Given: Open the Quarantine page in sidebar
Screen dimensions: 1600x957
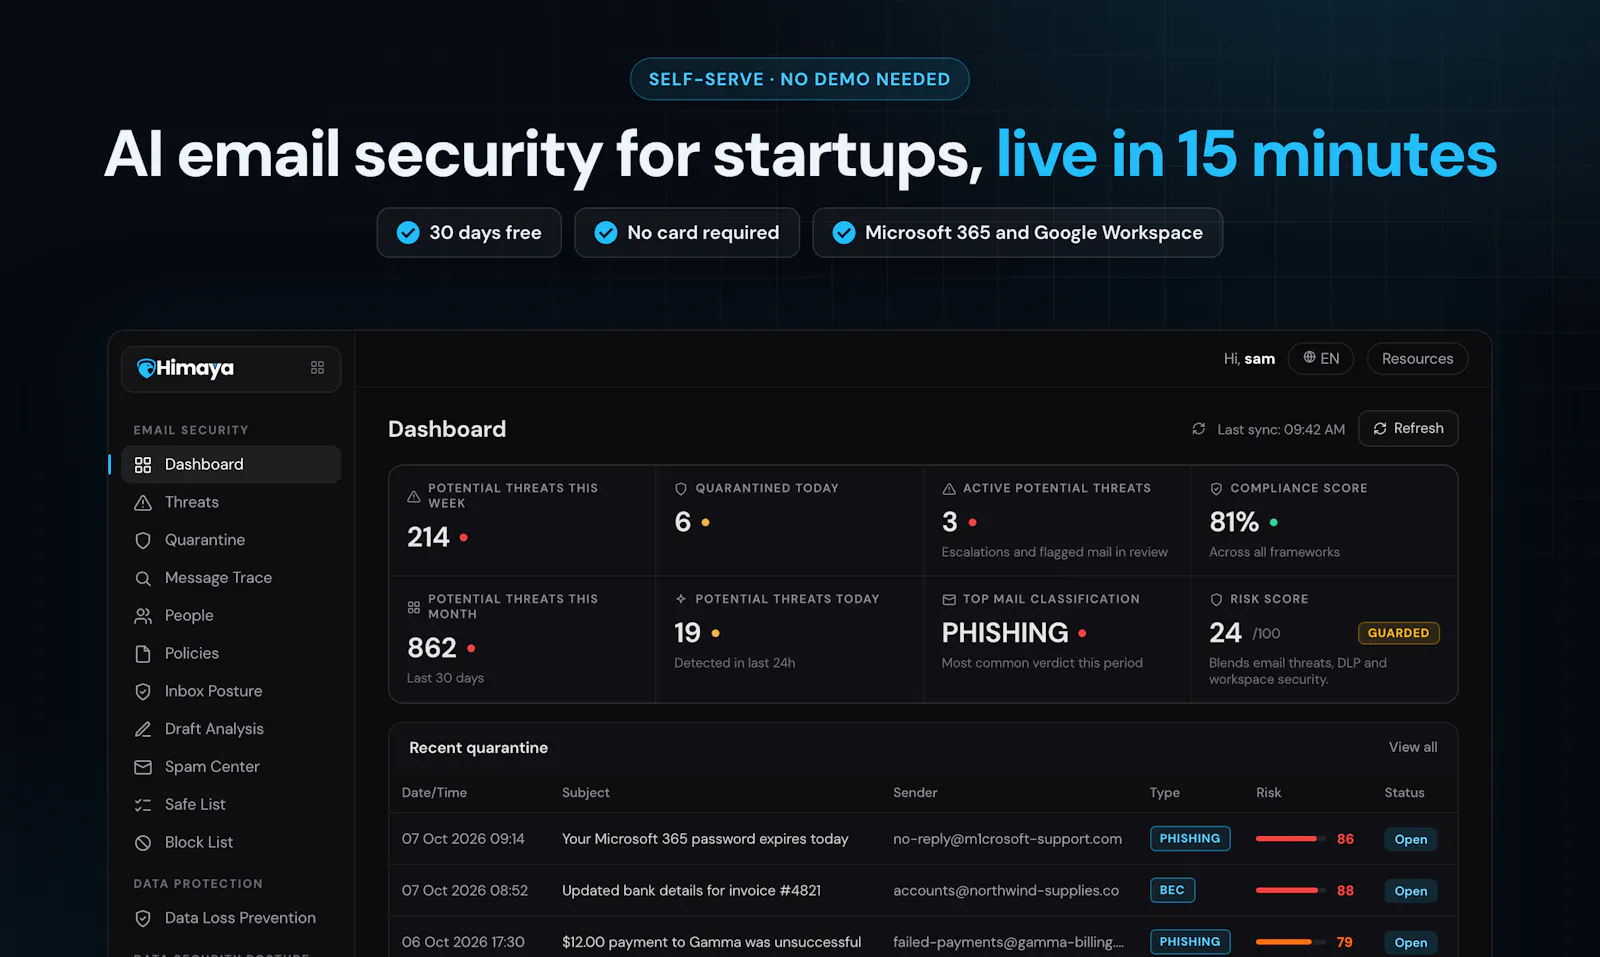Looking at the screenshot, I should [231, 540].
